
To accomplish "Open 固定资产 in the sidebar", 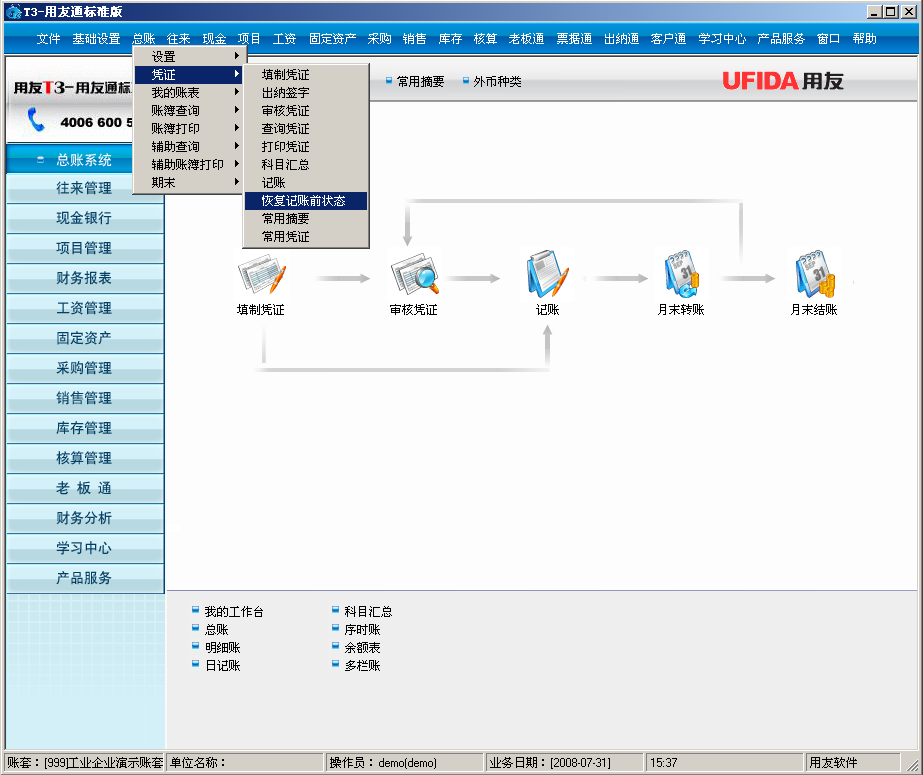I will point(85,338).
